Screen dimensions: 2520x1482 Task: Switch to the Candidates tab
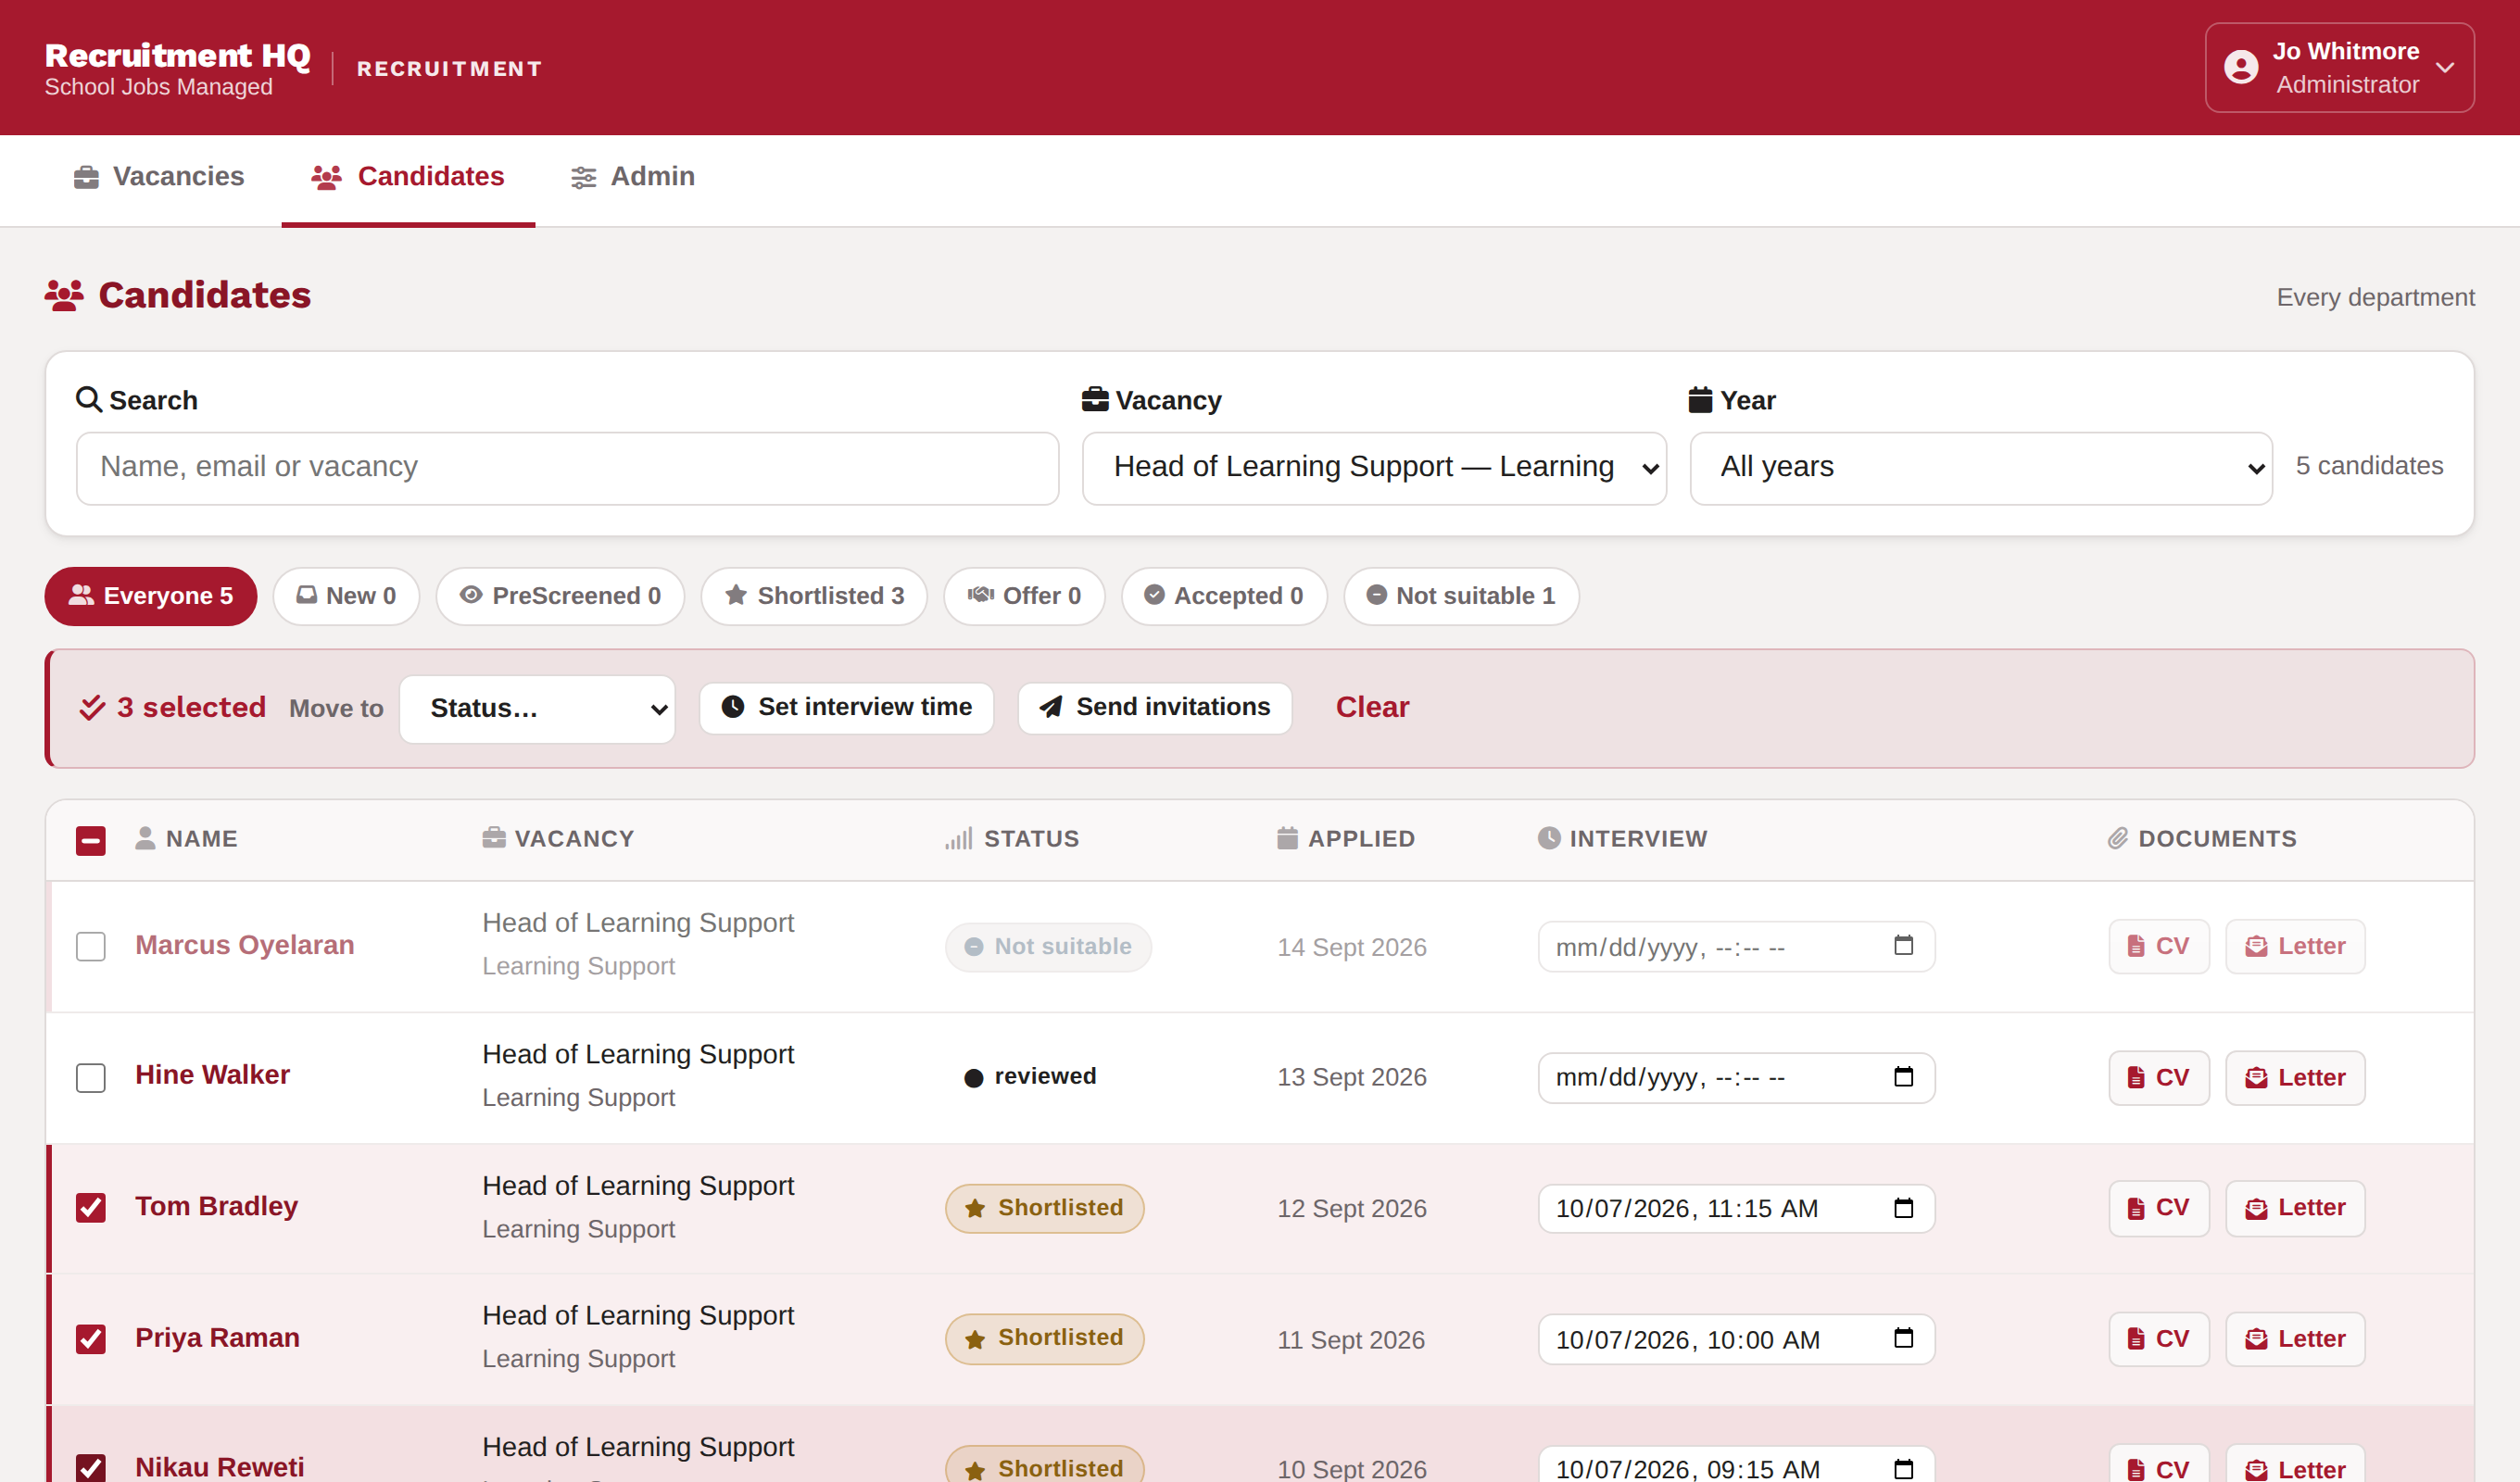[x=408, y=177]
